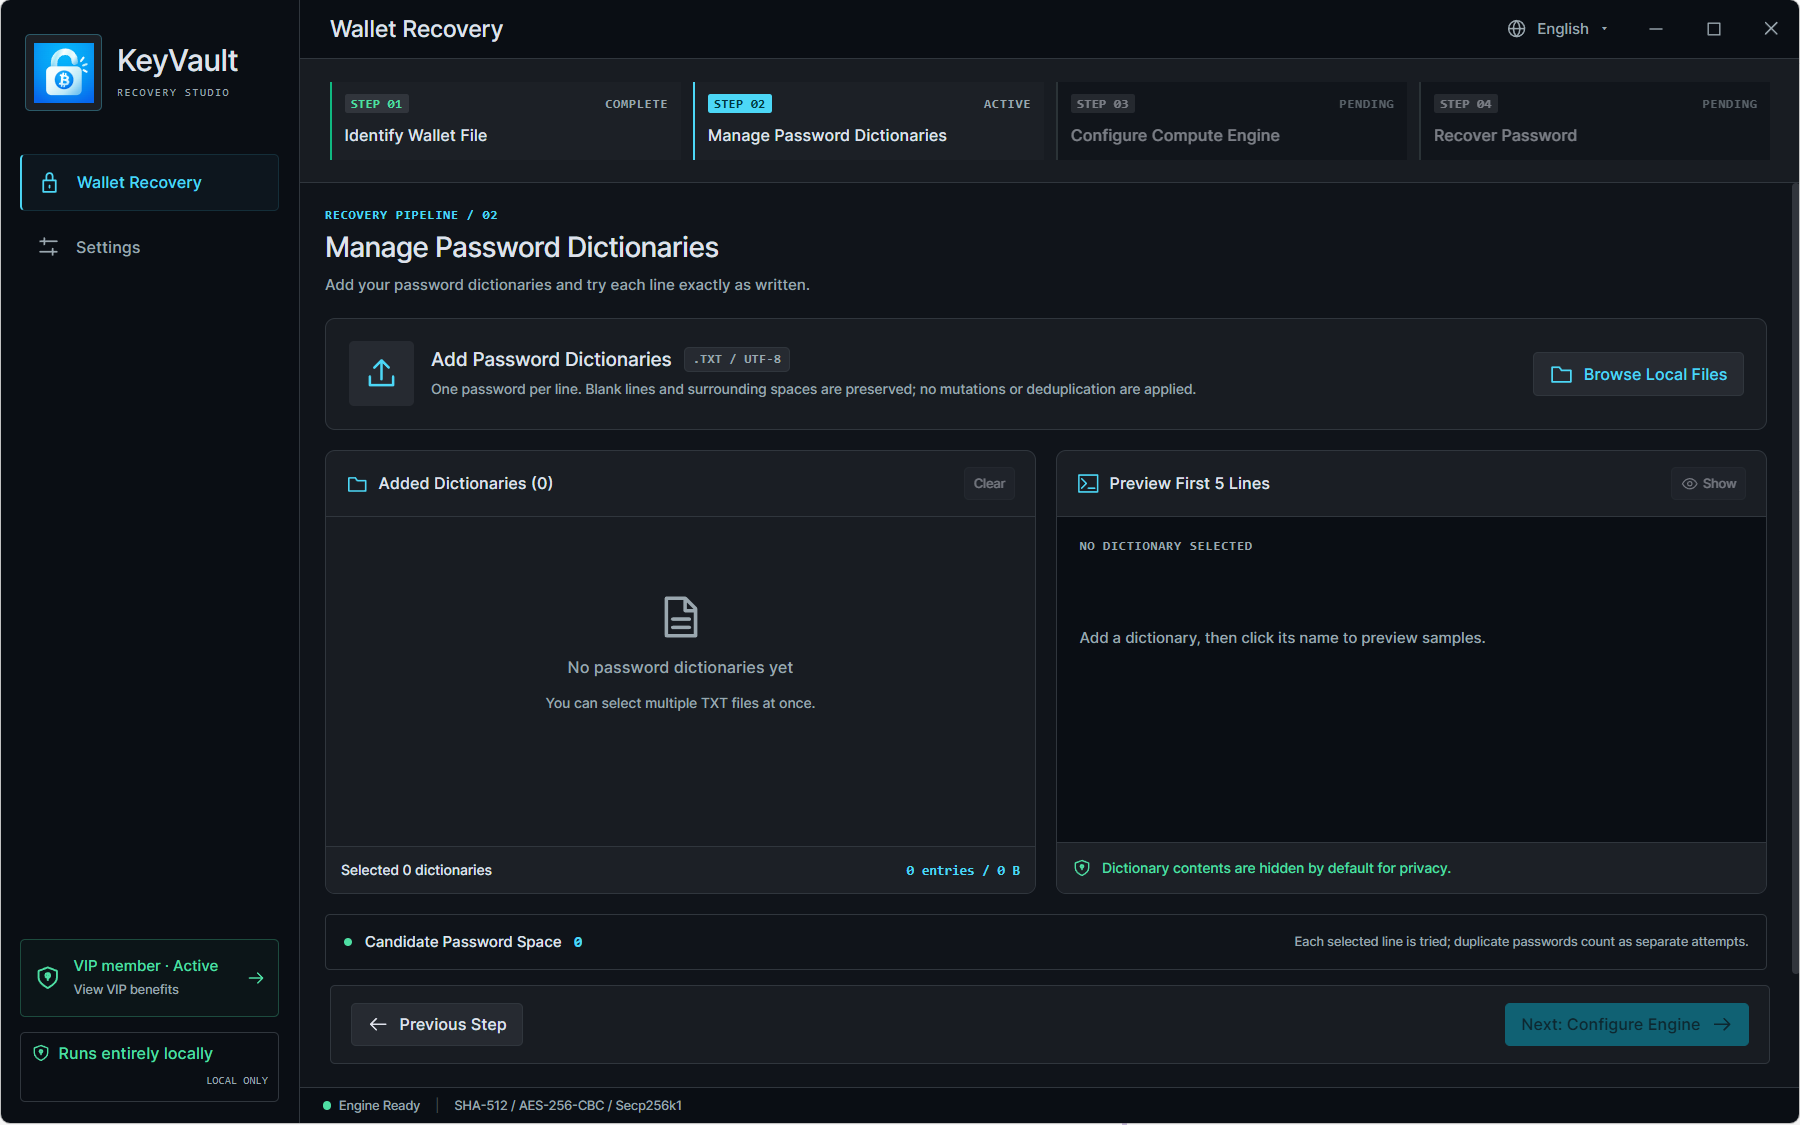This screenshot has height=1125, width=1800.
Task: Click the "NO DICTIONARY SELECTED" label
Action: [1166, 546]
